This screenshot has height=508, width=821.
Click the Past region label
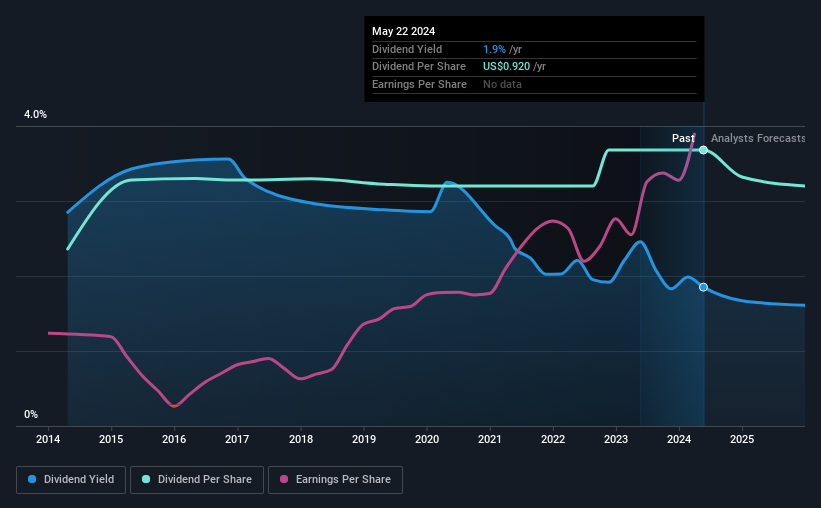[683, 138]
